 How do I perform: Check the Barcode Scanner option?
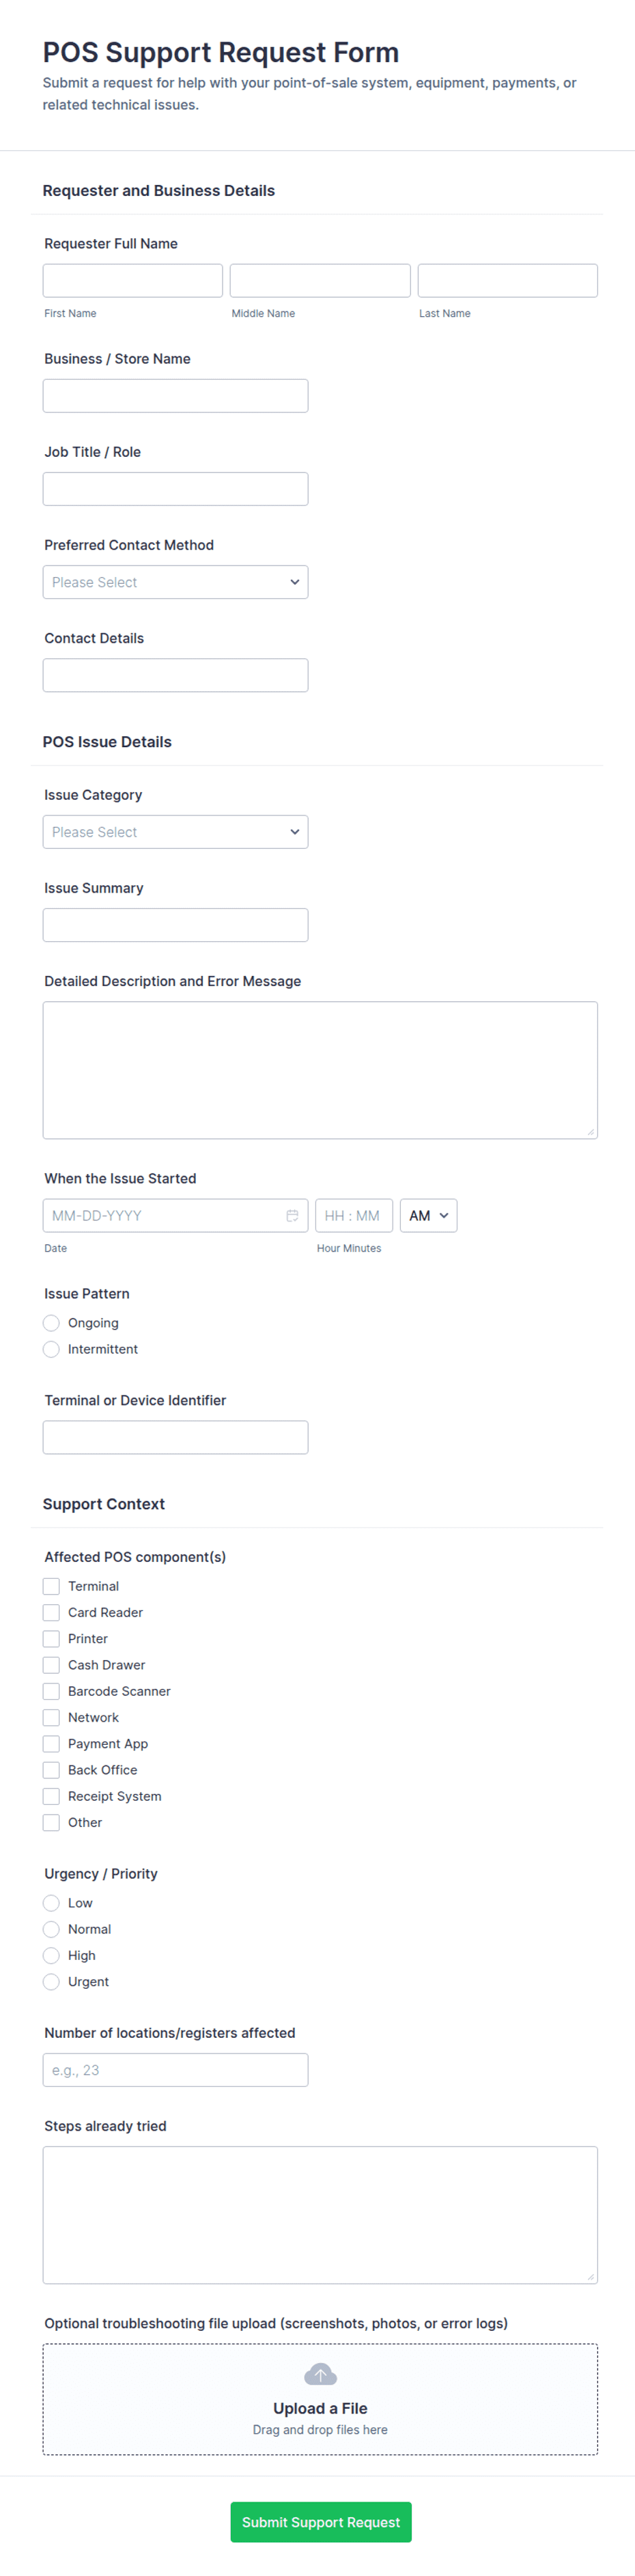click(x=51, y=1691)
